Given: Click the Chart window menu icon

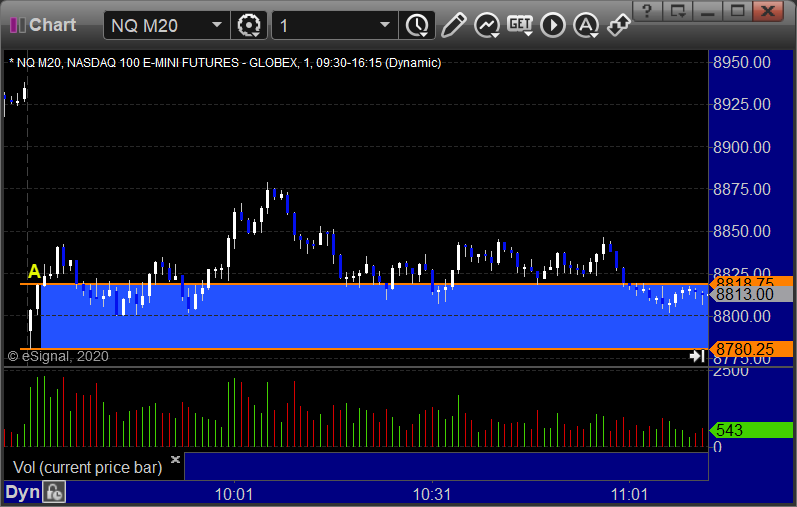Looking at the screenshot, I should click(x=18, y=25).
